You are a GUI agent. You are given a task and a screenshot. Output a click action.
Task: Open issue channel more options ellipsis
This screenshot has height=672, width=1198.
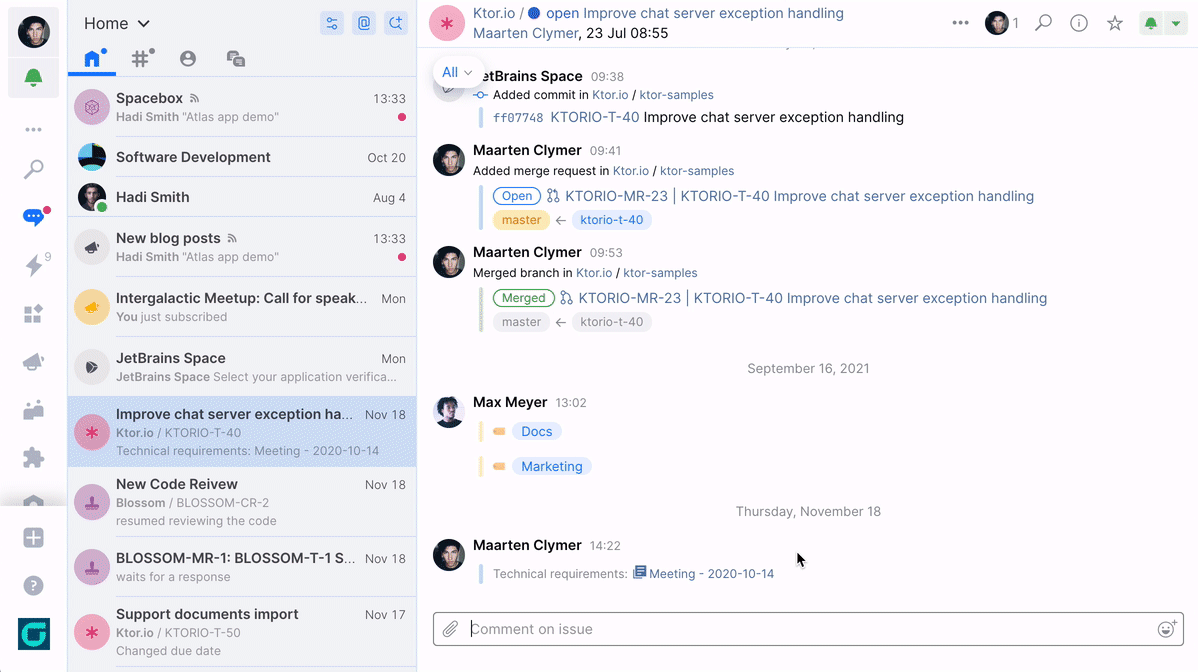(960, 23)
